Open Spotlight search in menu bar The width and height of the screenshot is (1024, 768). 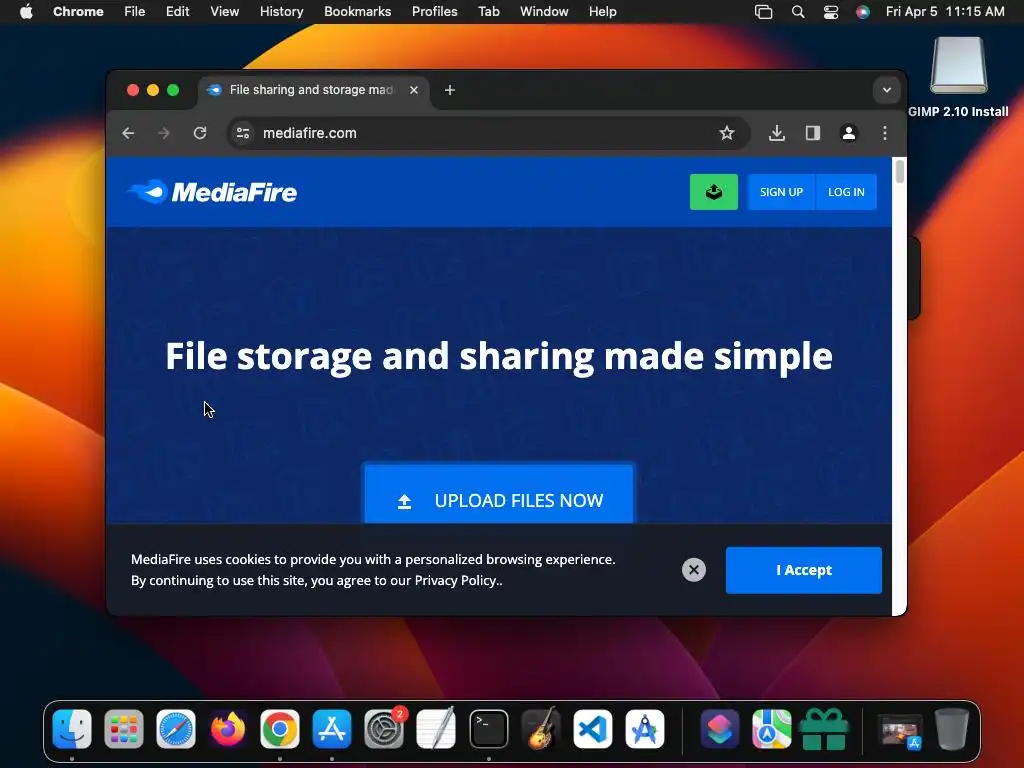click(x=797, y=12)
